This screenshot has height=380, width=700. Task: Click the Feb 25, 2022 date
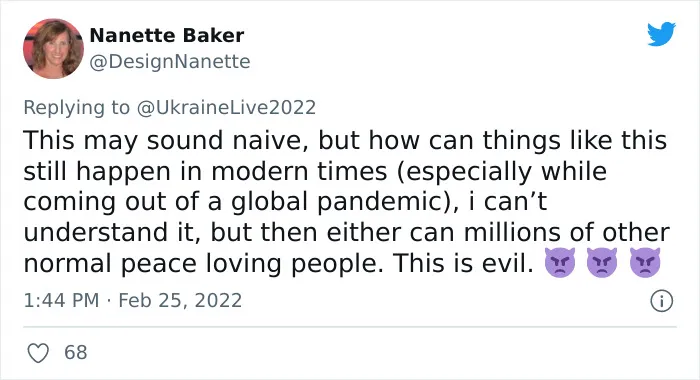(x=180, y=301)
